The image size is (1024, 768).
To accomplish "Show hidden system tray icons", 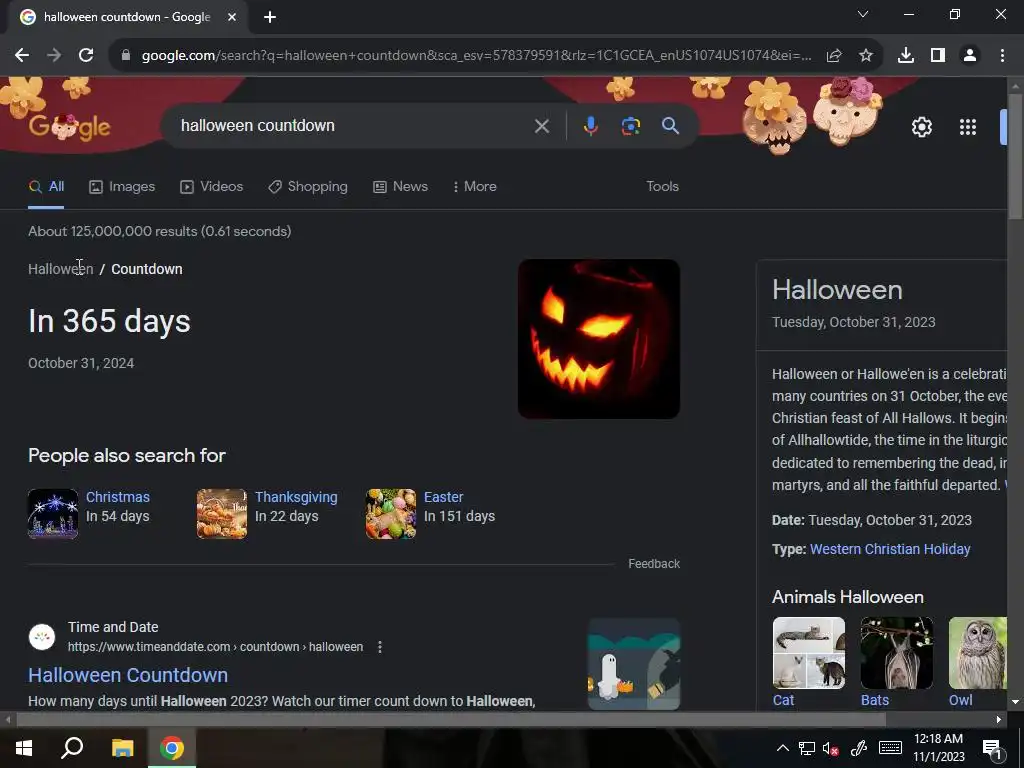I will 782,748.
